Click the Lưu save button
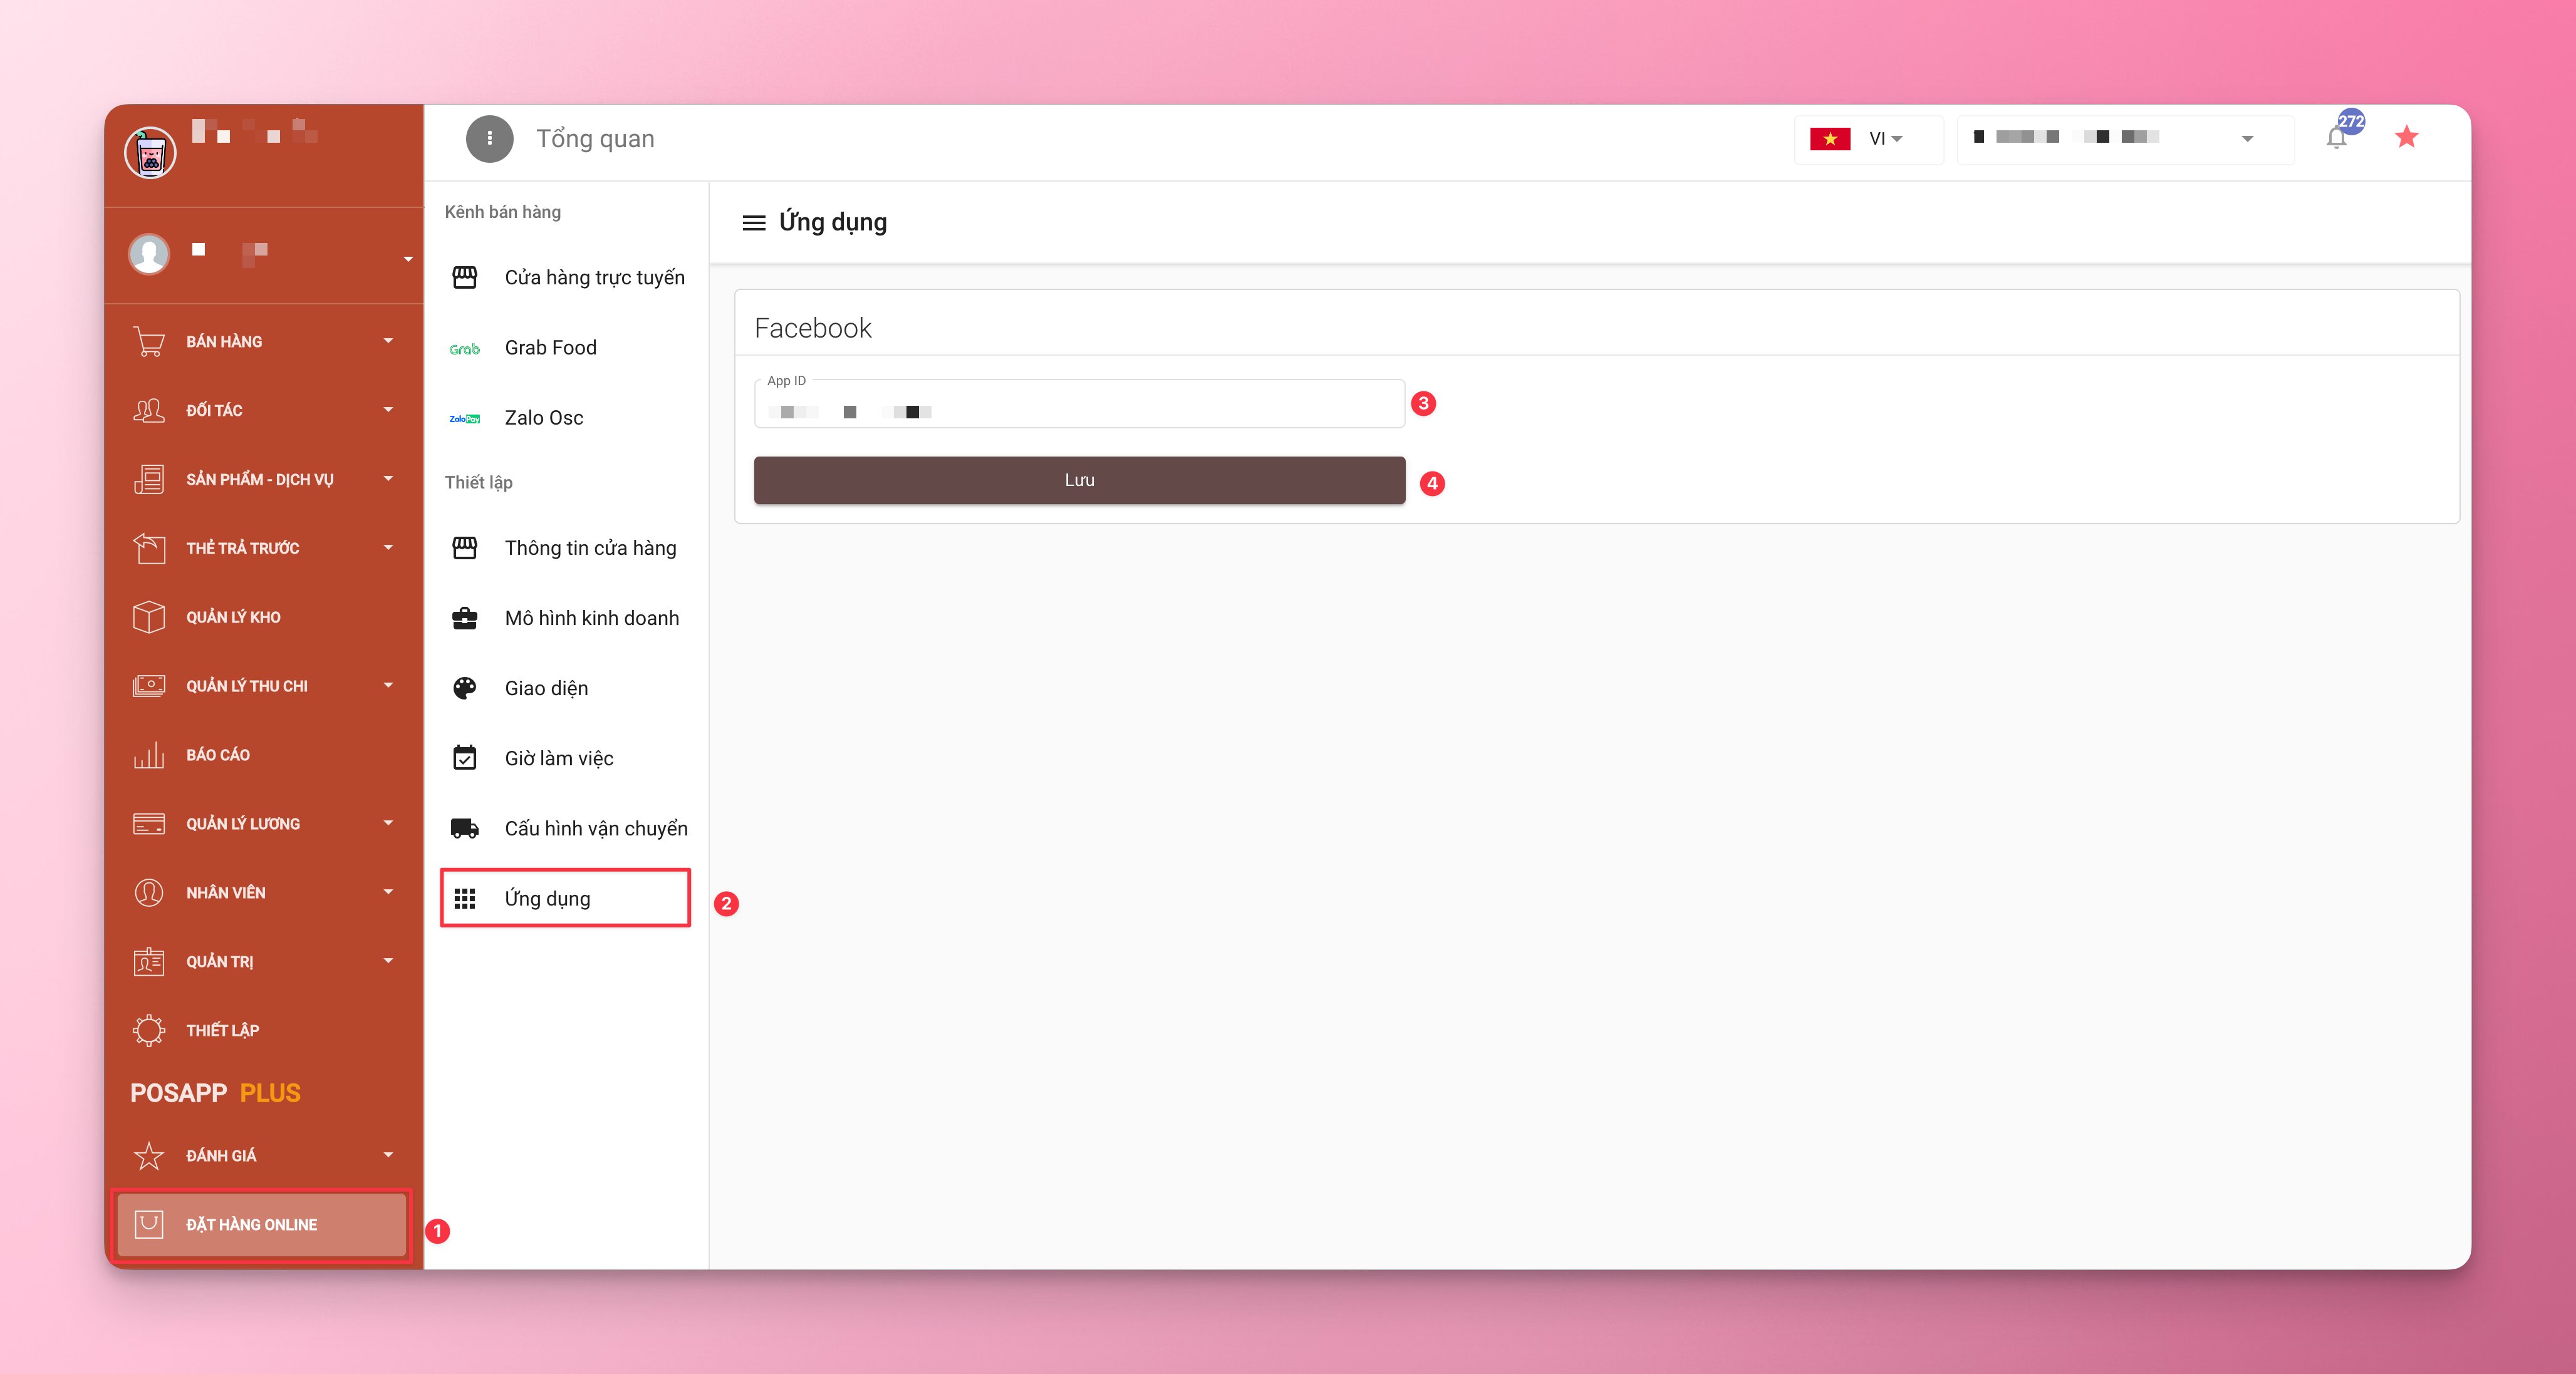 [x=1078, y=480]
